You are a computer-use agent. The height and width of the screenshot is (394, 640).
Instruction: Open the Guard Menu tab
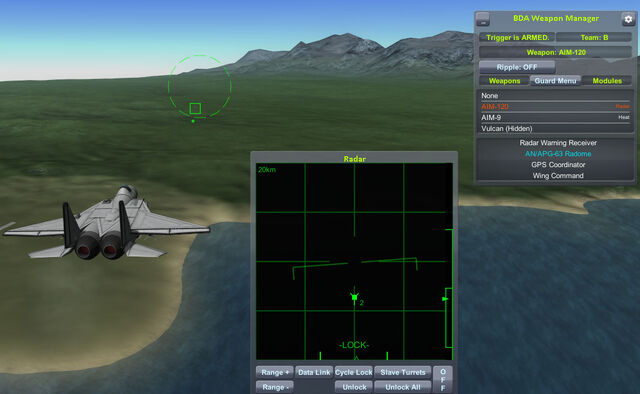tap(556, 81)
